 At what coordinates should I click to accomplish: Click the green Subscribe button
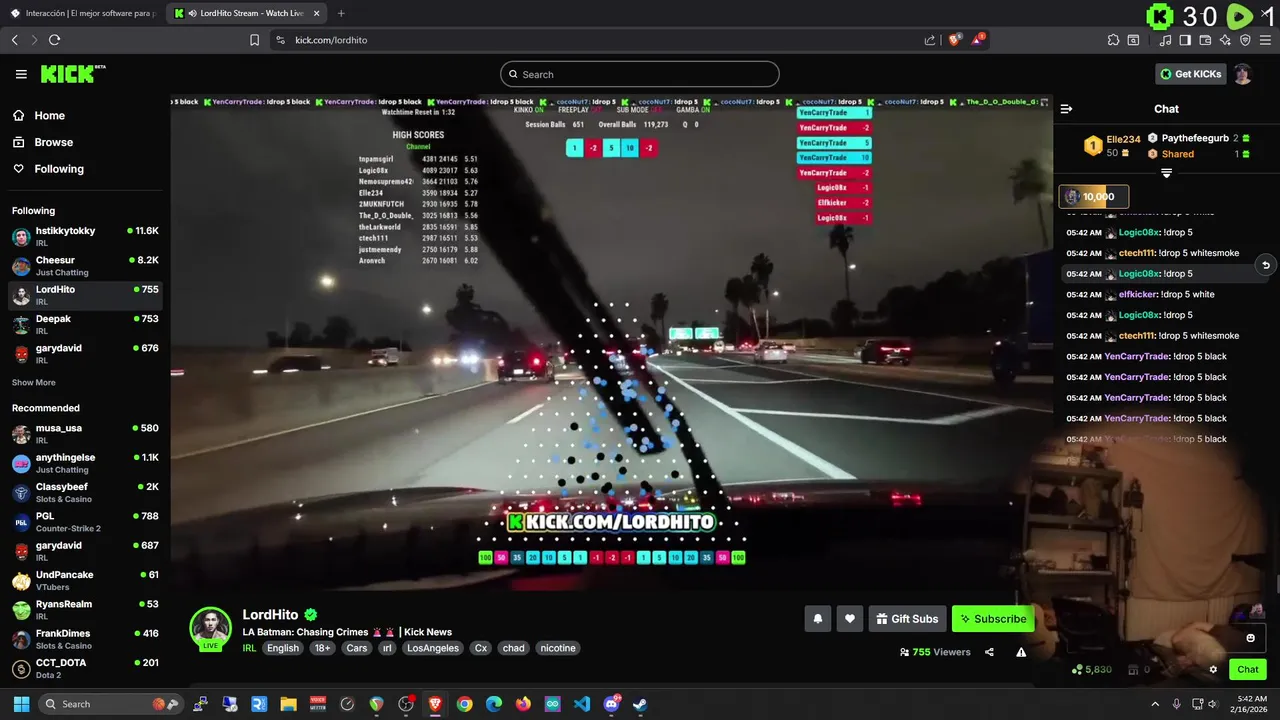click(992, 619)
